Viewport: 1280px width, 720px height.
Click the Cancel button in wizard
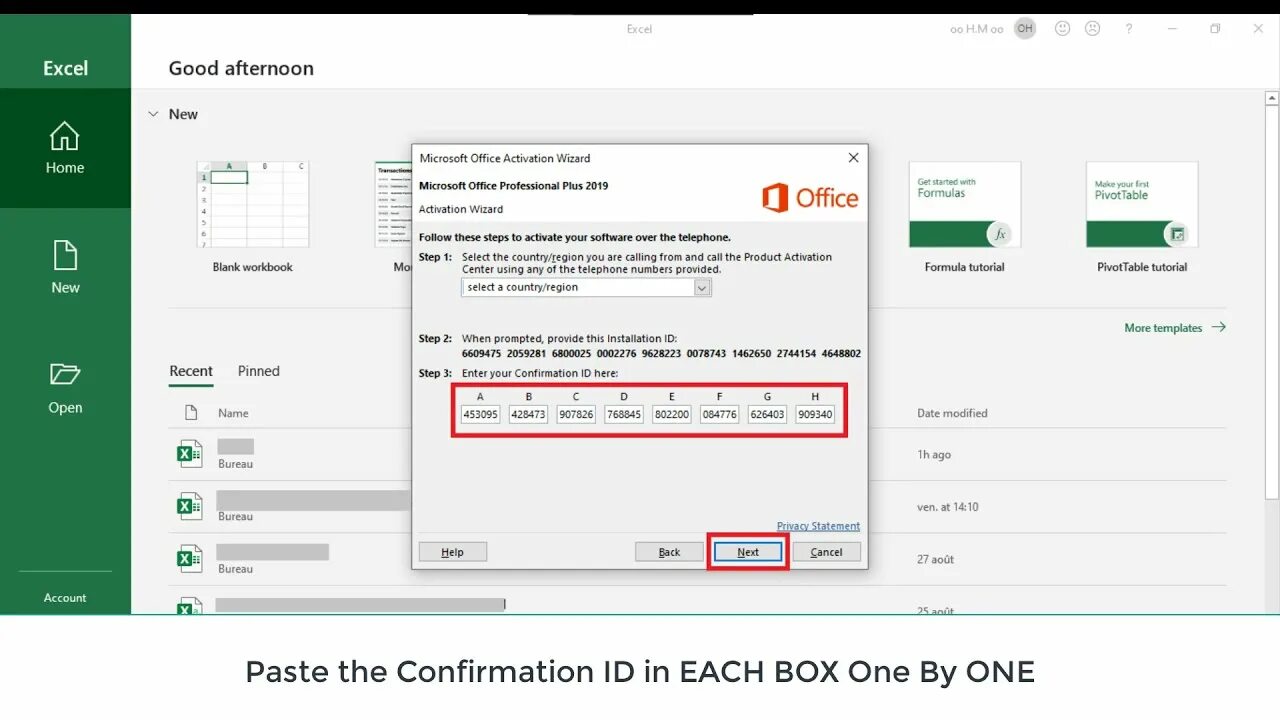tap(826, 552)
